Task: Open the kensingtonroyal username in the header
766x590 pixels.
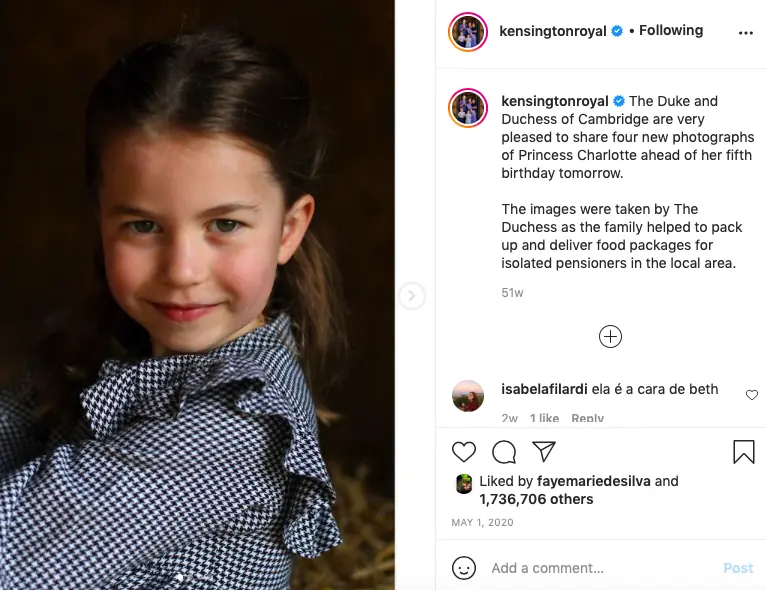Action: coord(552,31)
